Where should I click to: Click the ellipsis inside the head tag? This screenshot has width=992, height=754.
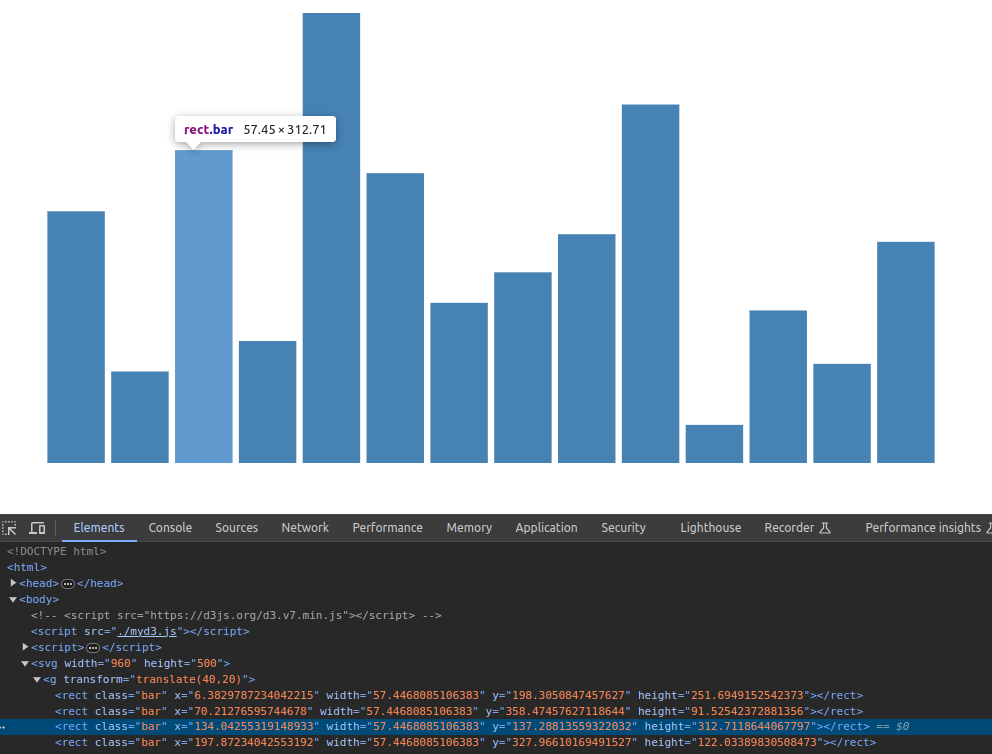pyautogui.click(x=68, y=584)
